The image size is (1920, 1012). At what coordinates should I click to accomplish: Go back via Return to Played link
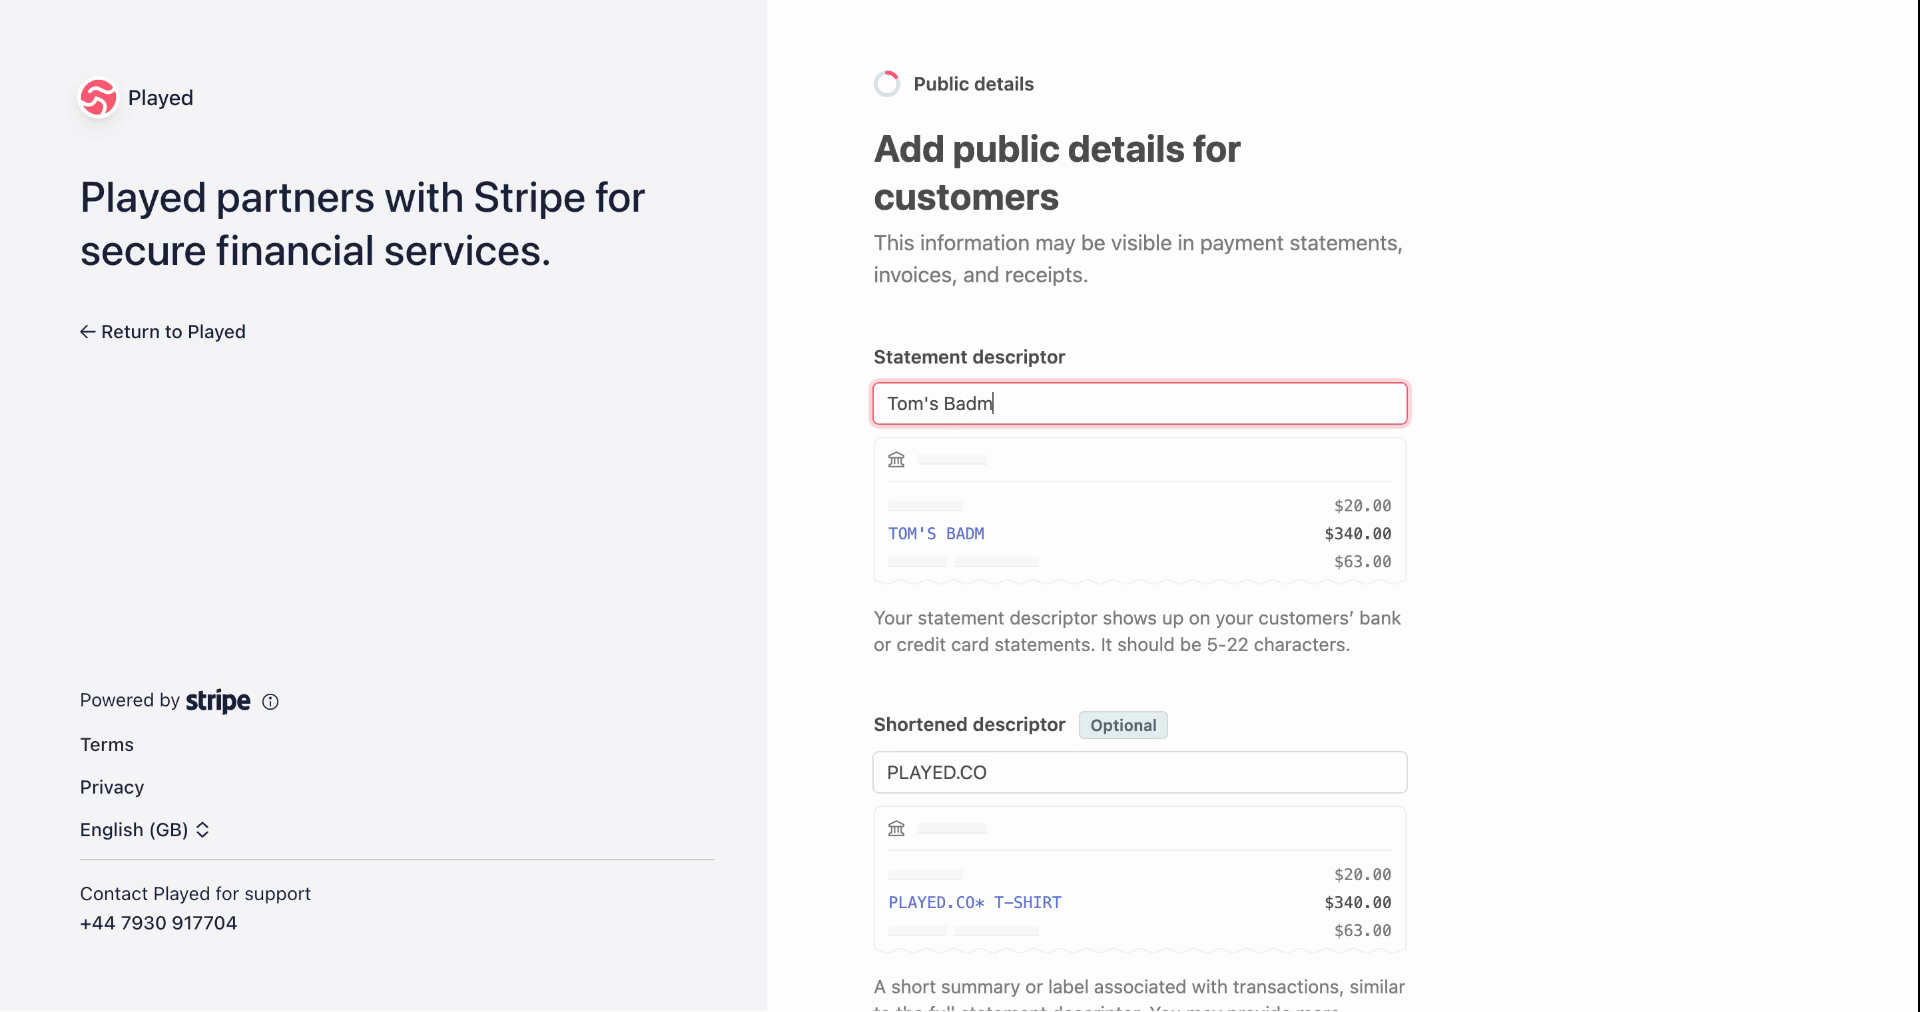163,332
